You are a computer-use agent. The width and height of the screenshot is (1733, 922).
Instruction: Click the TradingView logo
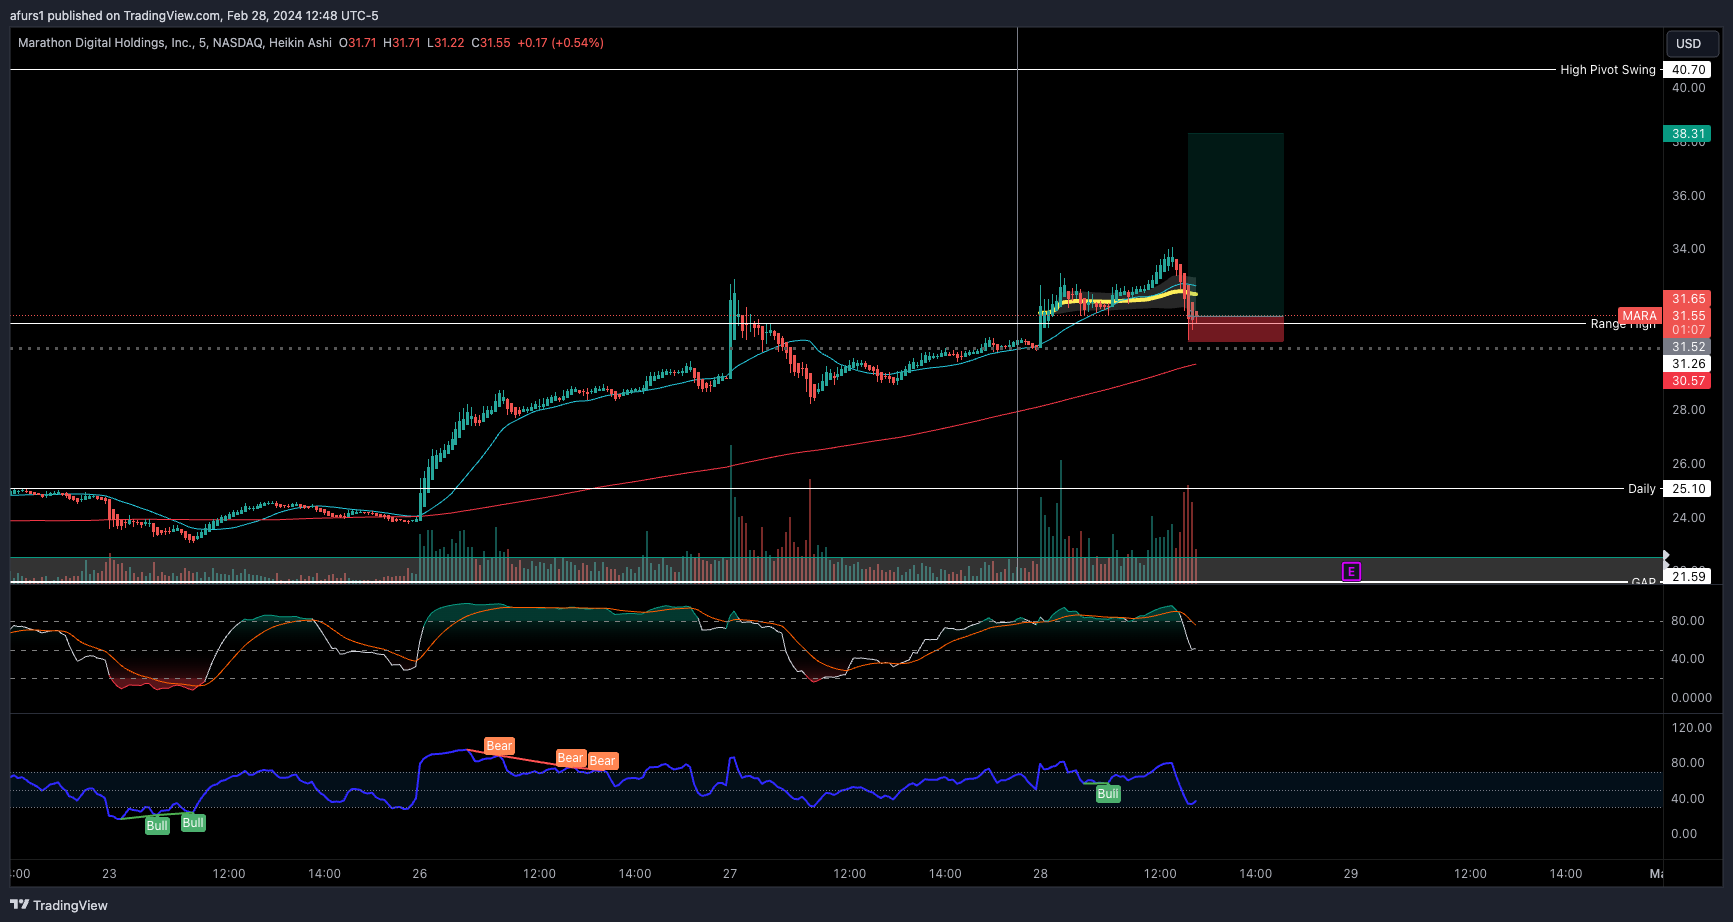point(59,905)
